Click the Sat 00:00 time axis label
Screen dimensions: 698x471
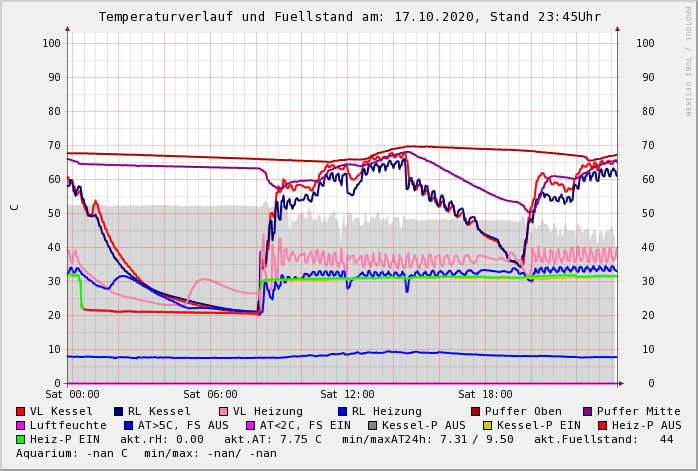(72, 395)
